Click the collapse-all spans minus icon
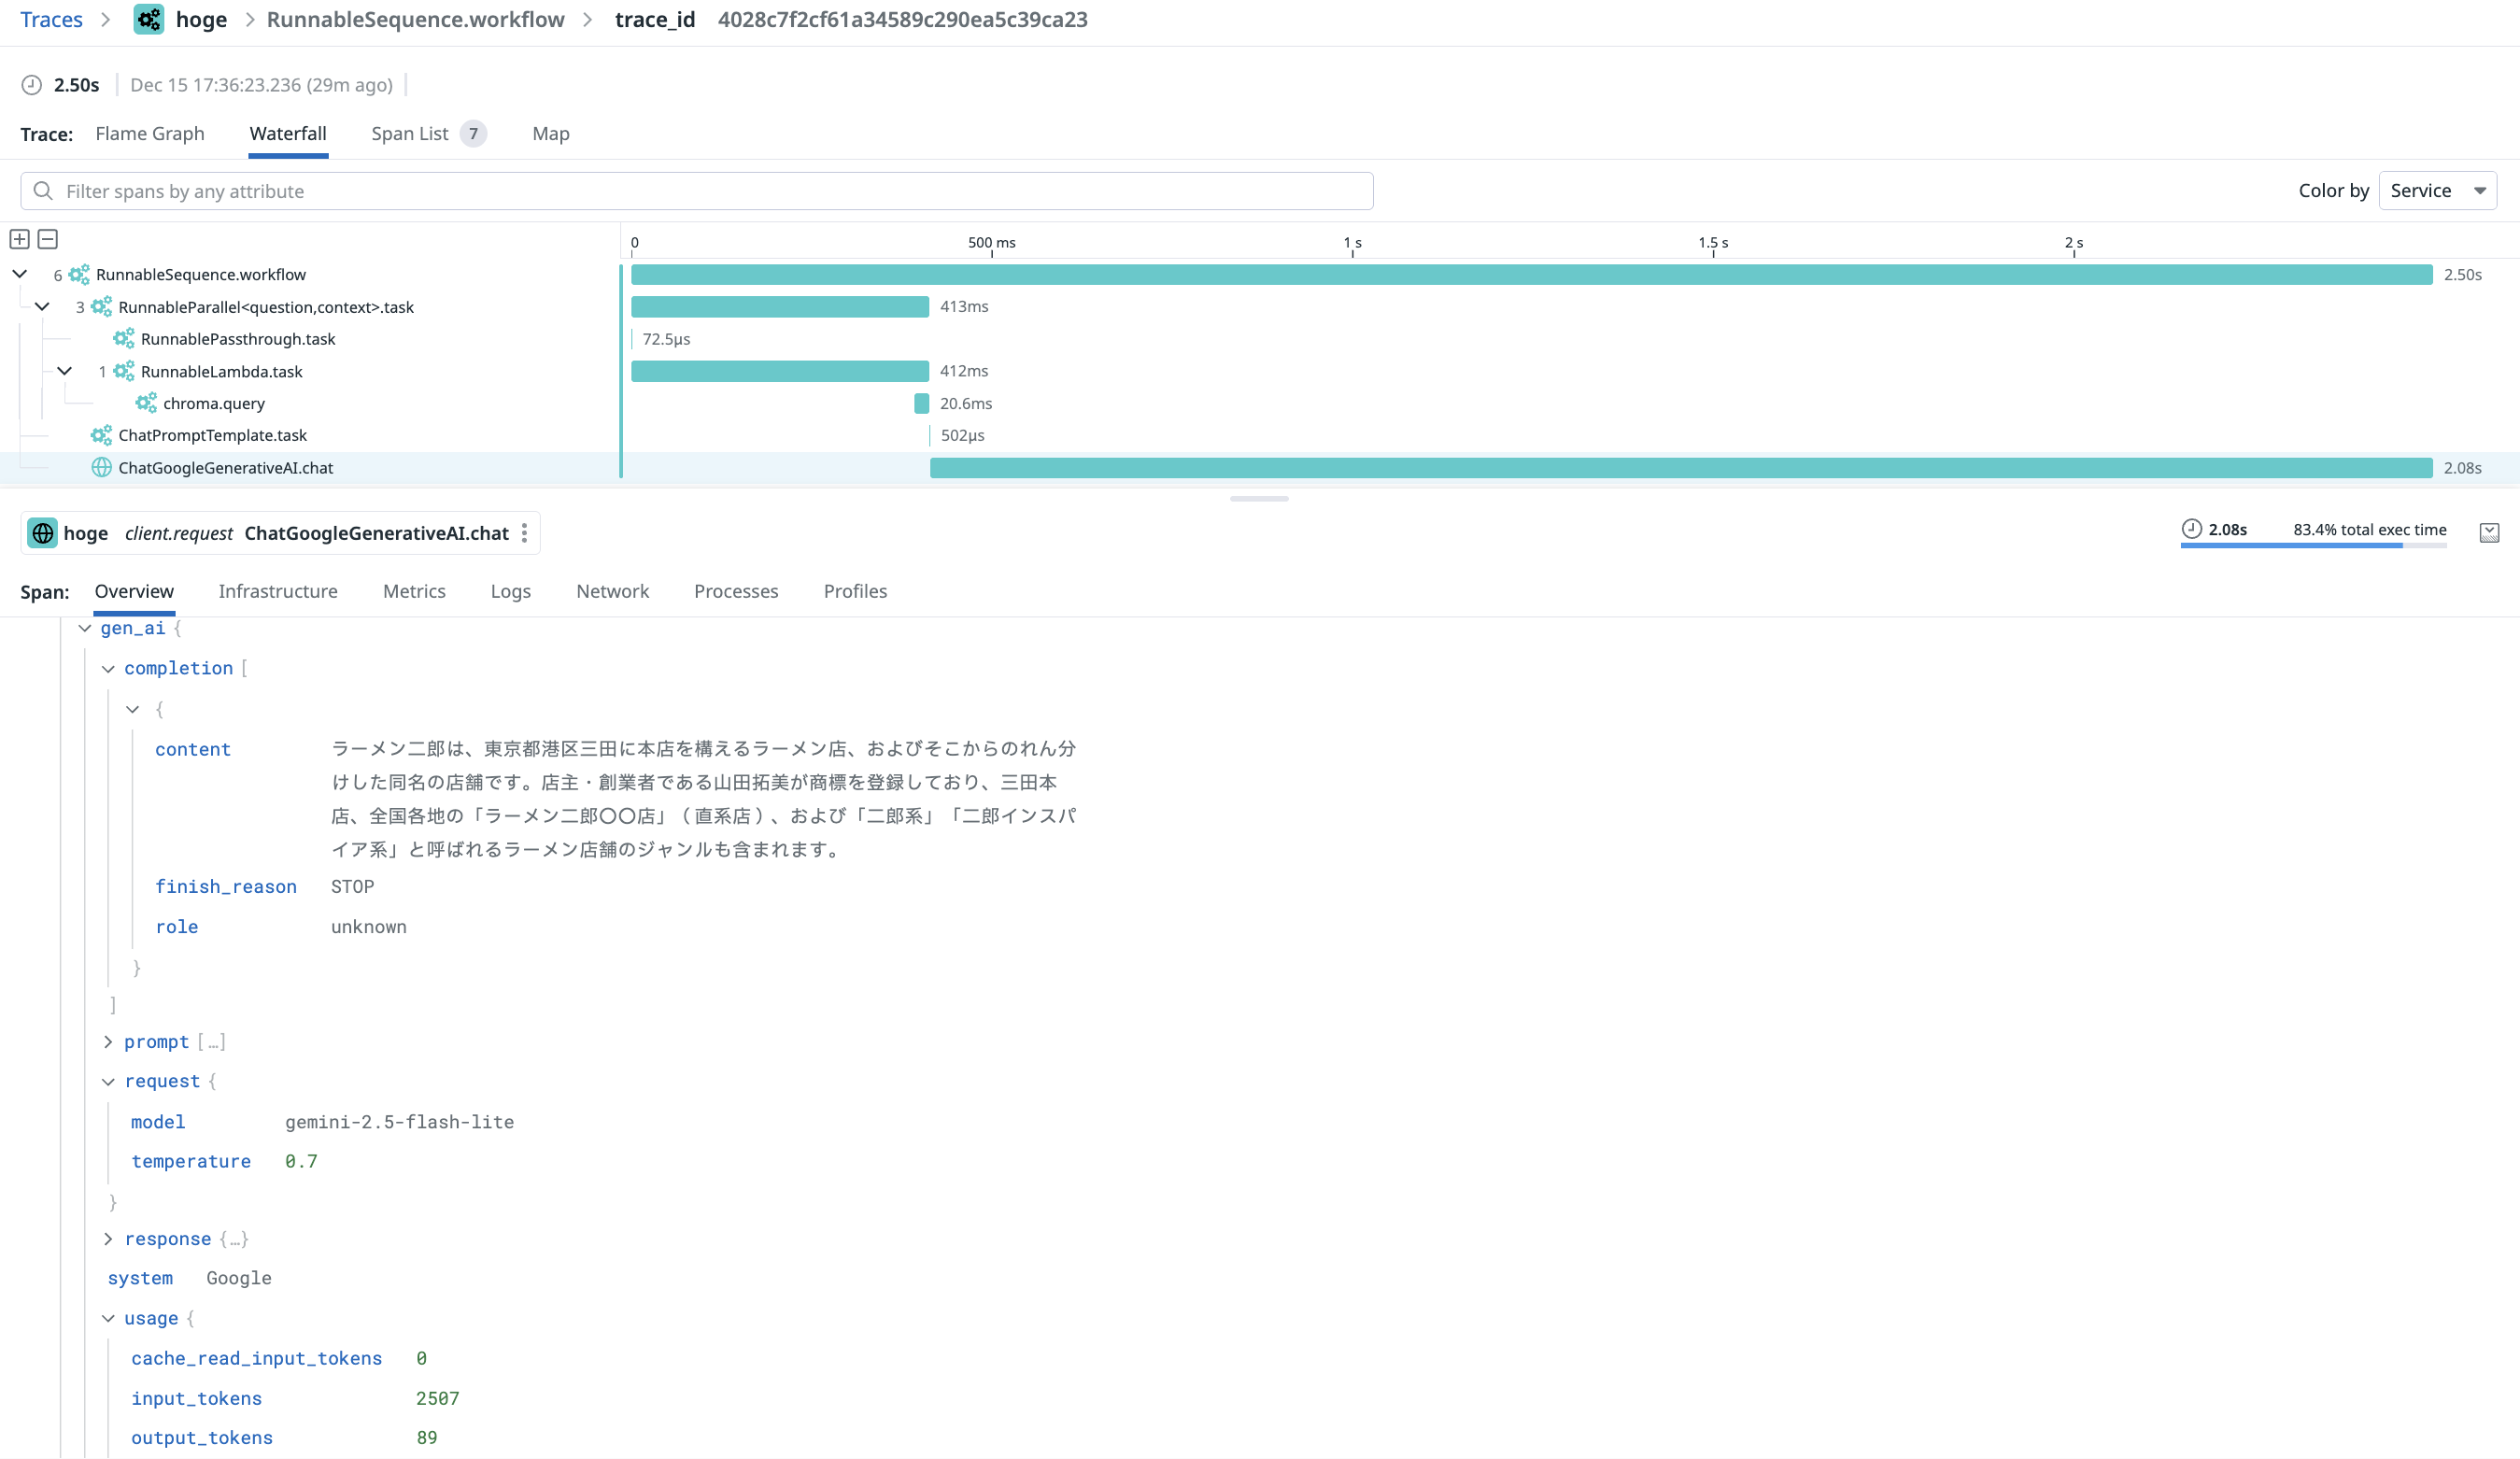This screenshot has height=1459, width=2520. tap(47, 239)
